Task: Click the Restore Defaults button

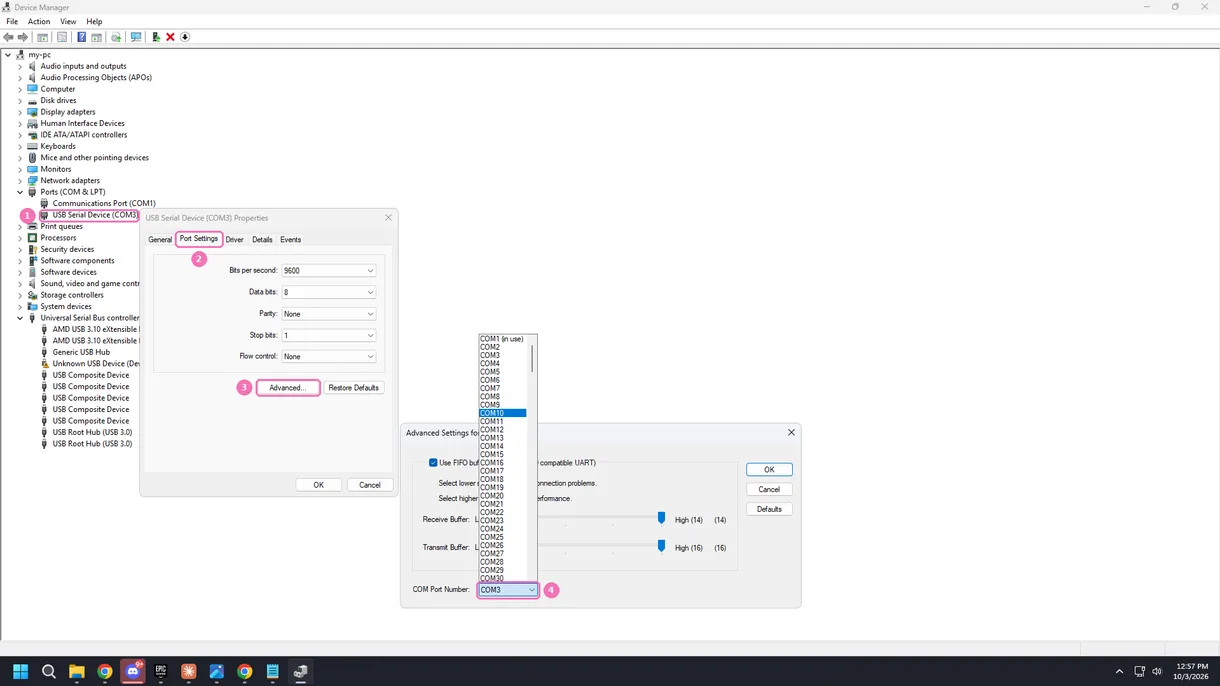Action: click(354, 388)
